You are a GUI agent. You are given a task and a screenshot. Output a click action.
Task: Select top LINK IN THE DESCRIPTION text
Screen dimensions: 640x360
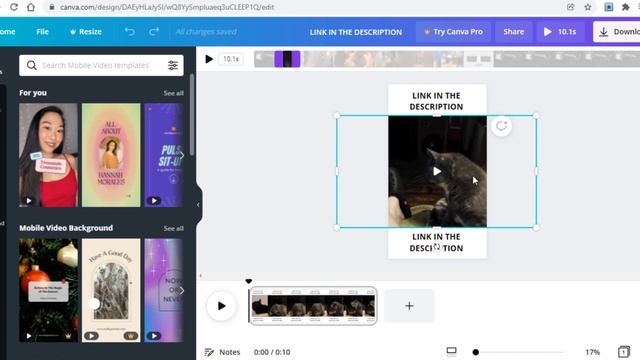436,101
